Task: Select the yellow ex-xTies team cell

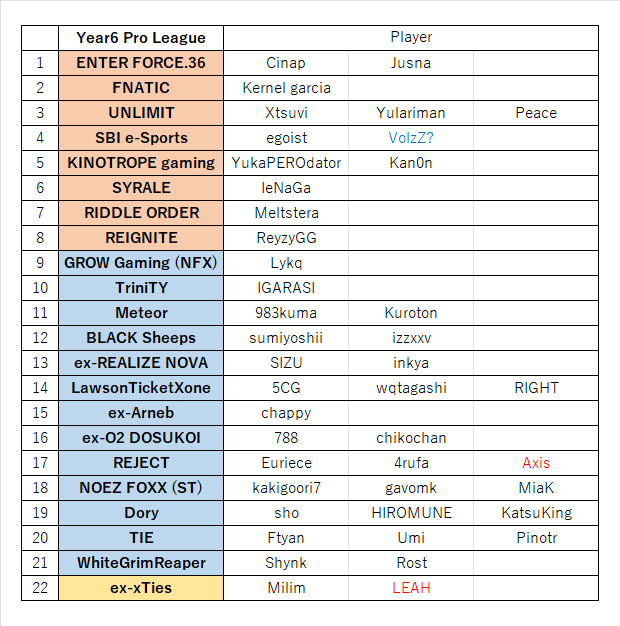Action: click(x=141, y=588)
